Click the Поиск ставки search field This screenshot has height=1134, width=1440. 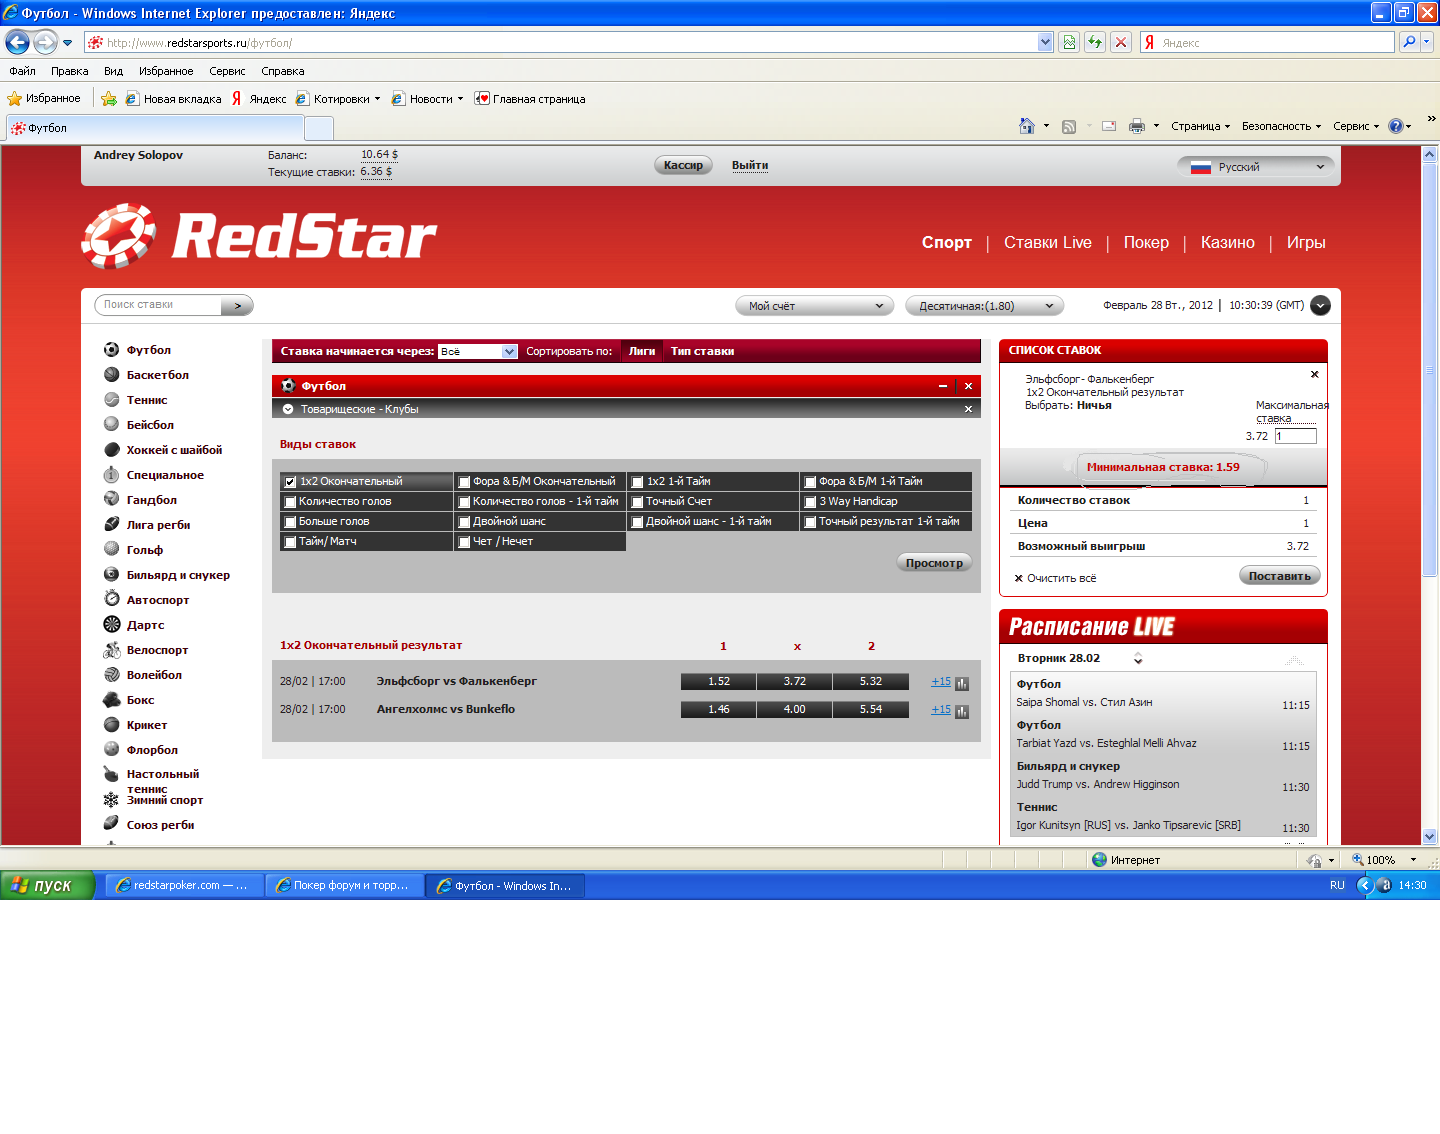coord(160,305)
